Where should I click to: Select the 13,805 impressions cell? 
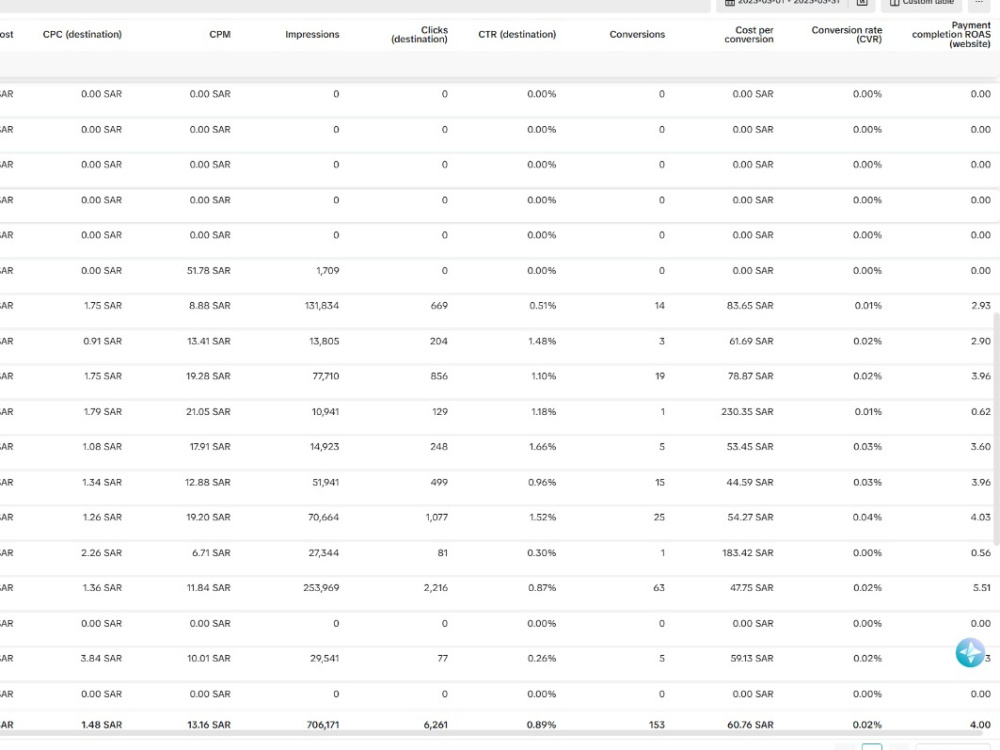pos(324,341)
